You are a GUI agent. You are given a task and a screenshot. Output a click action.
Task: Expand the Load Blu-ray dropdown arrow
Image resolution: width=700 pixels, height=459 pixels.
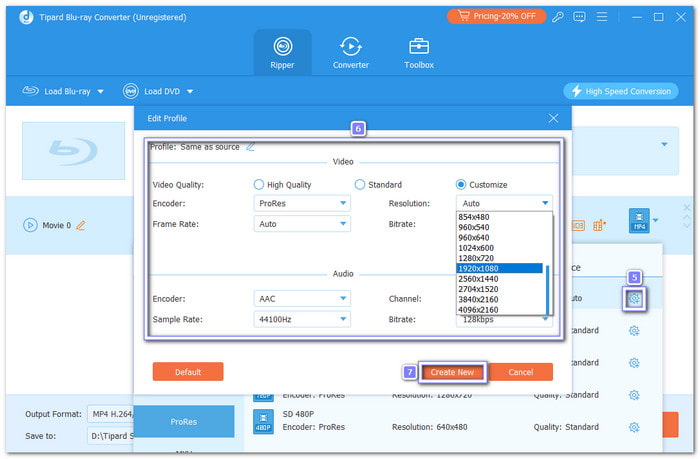pos(100,92)
